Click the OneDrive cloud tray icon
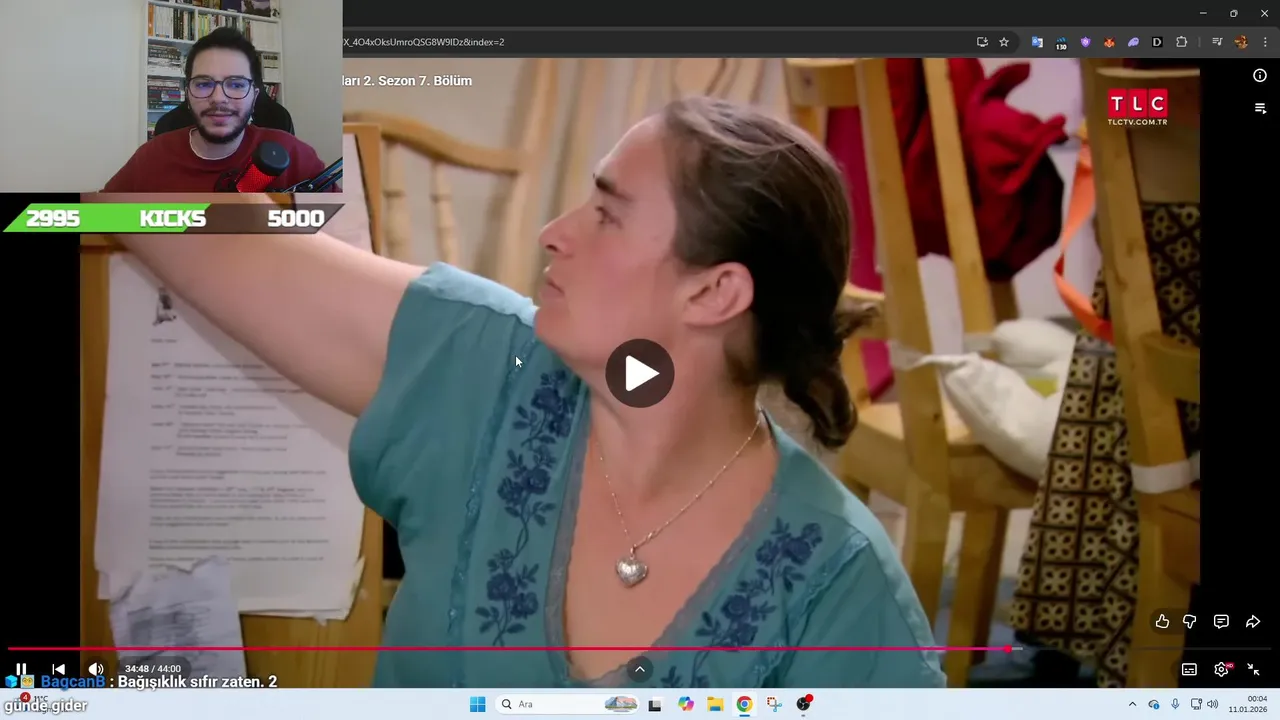 1154,704
